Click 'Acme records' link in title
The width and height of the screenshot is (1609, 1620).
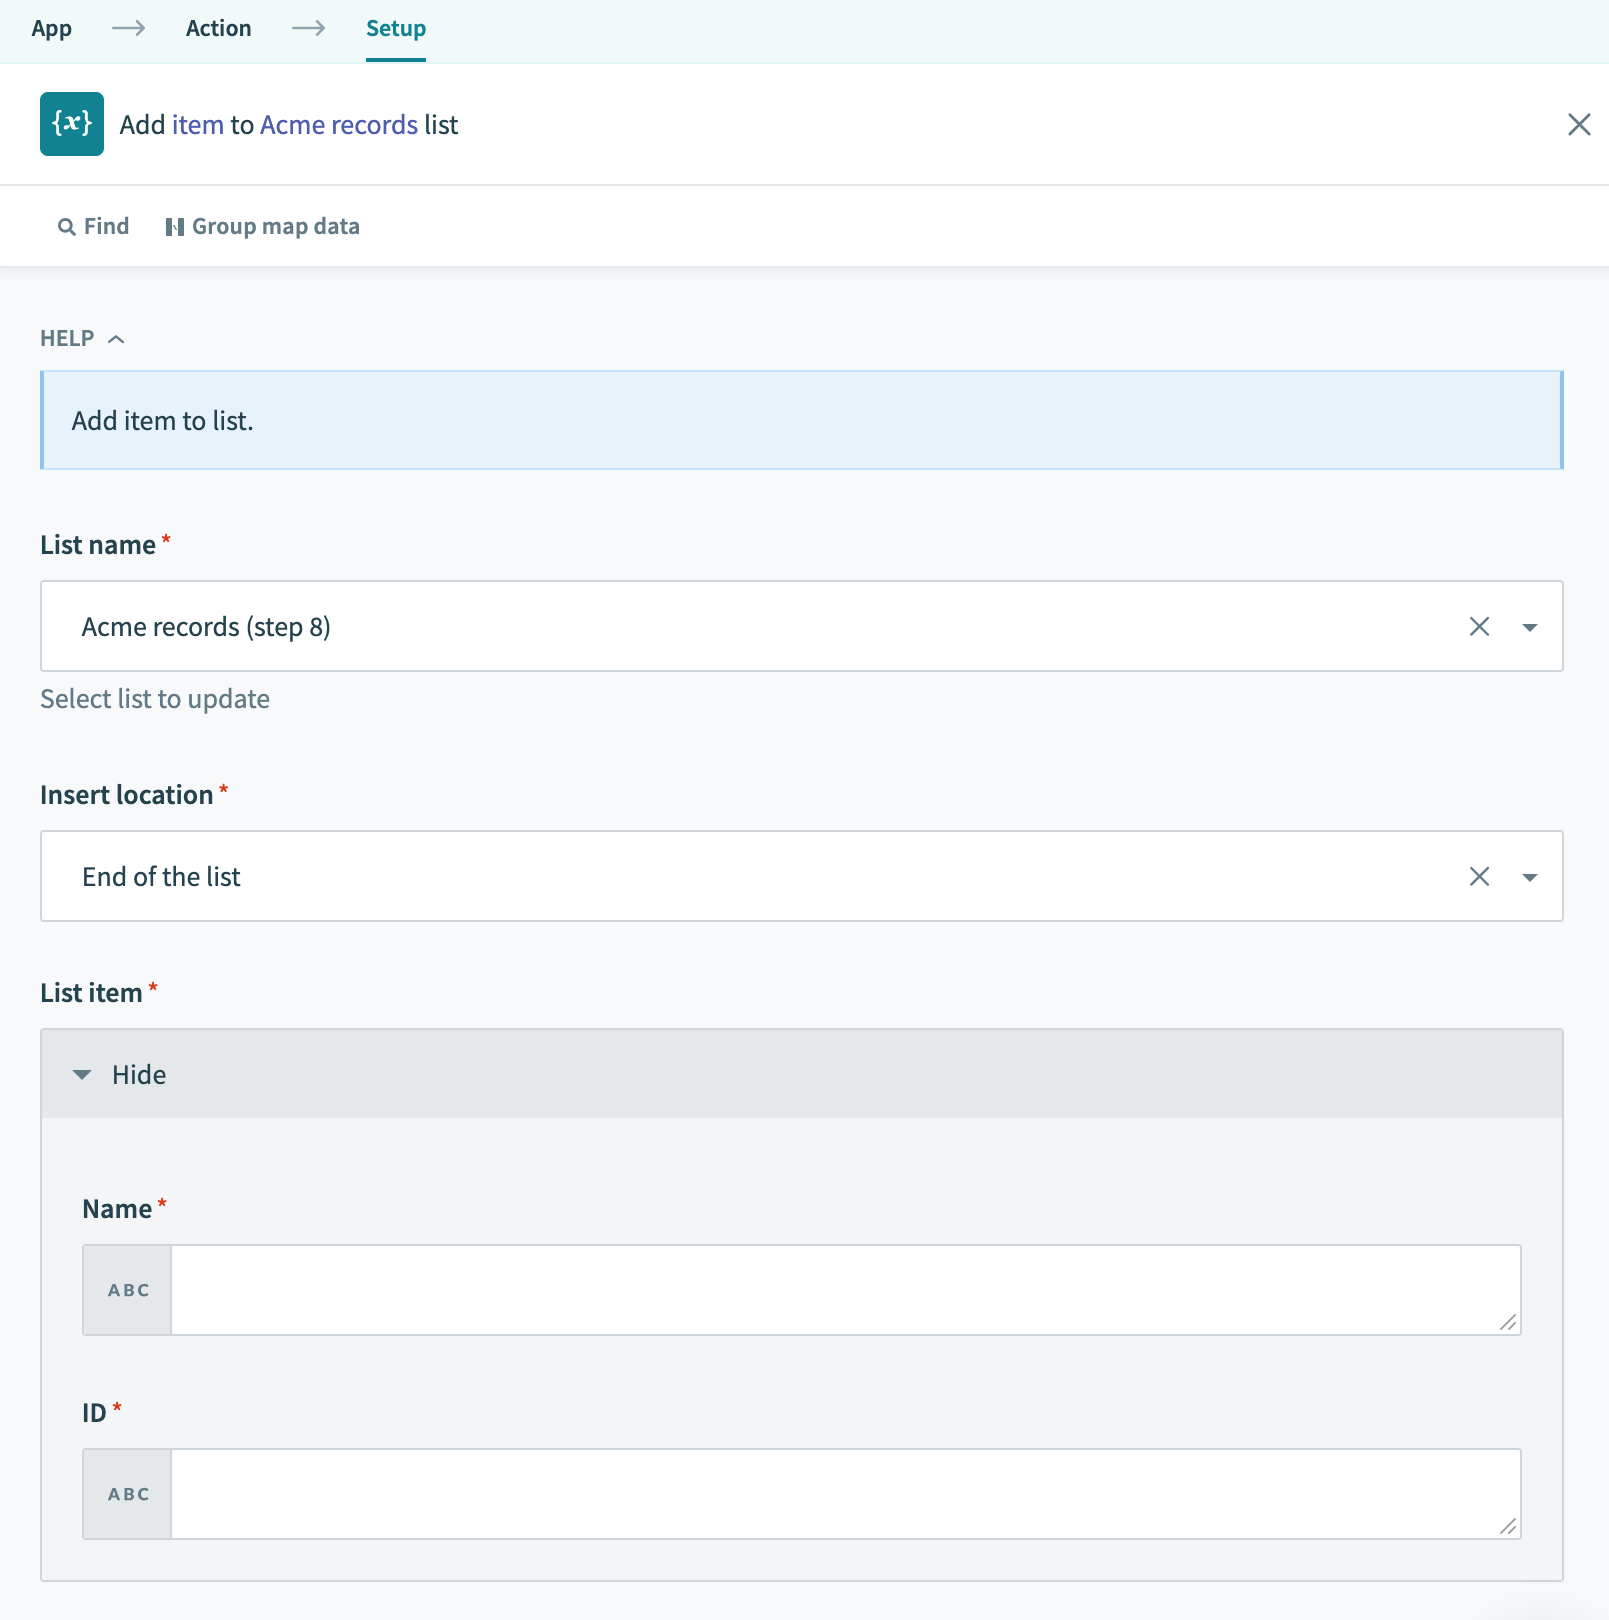(339, 125)
